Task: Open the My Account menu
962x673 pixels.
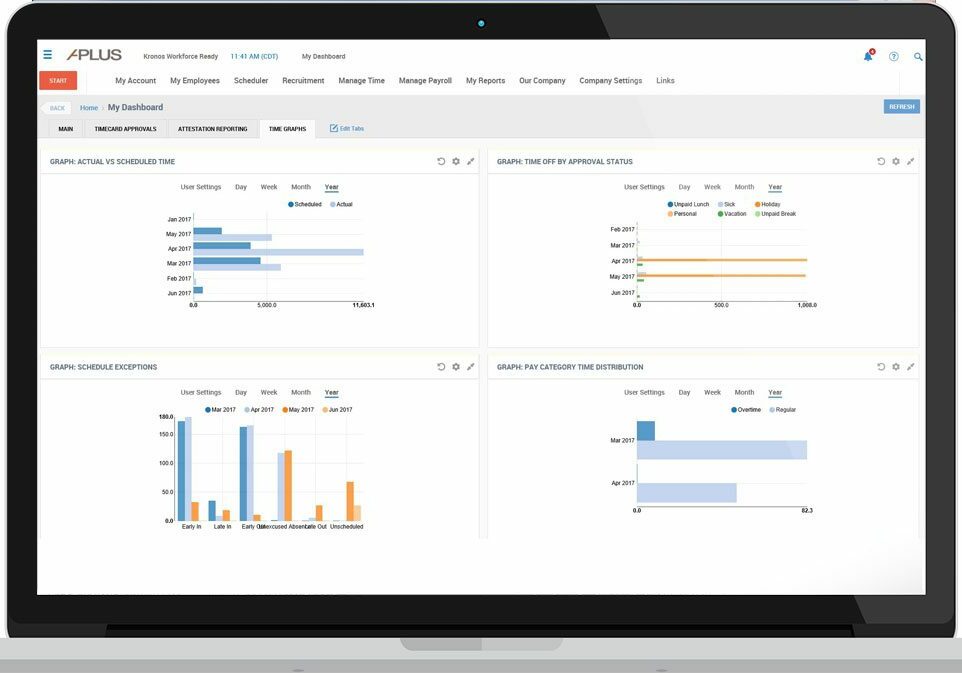Action: point(136,80)
